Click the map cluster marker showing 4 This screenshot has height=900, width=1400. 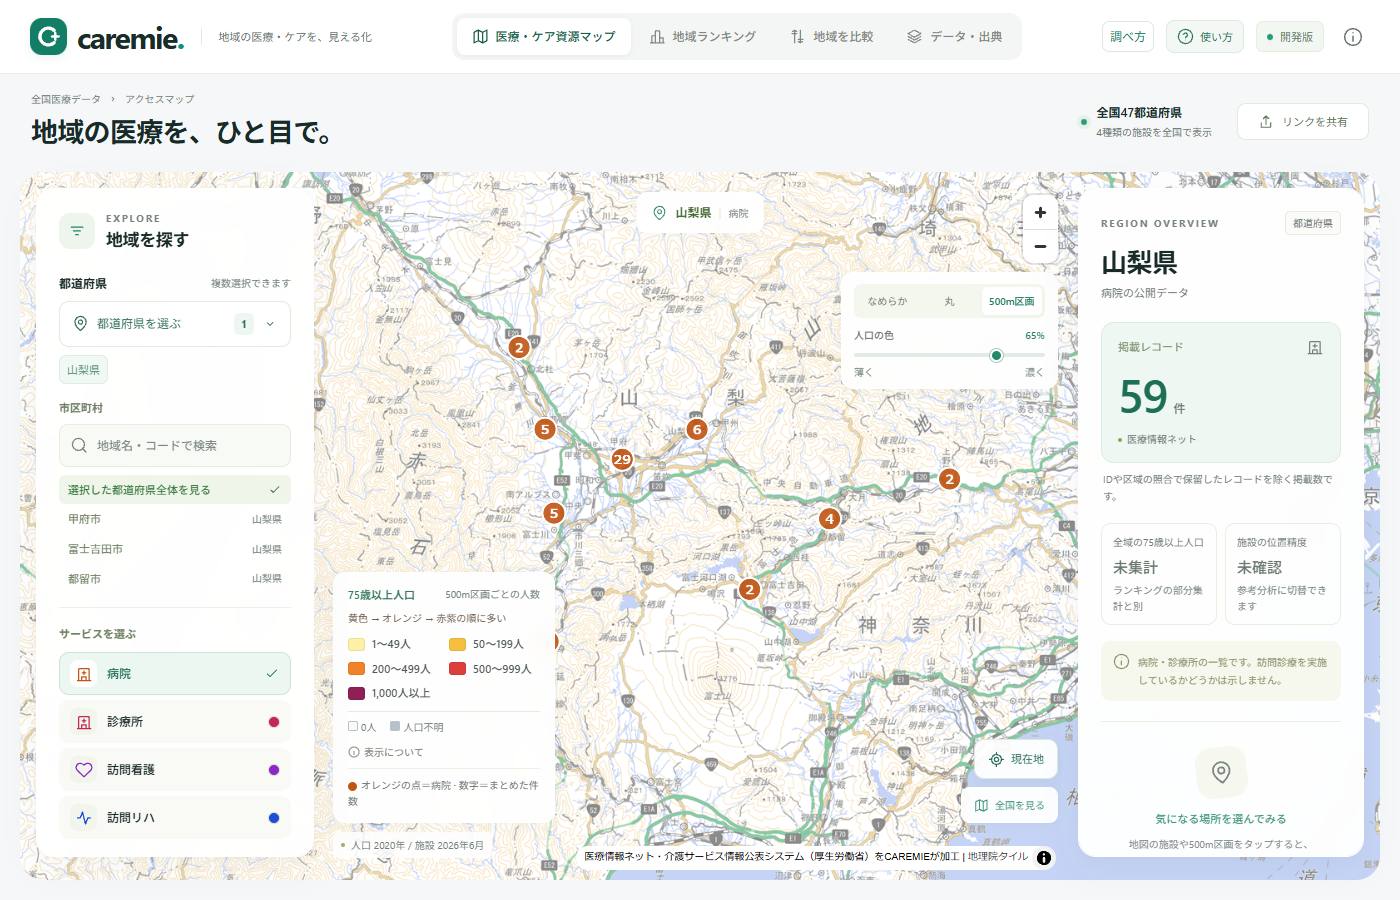829,519
